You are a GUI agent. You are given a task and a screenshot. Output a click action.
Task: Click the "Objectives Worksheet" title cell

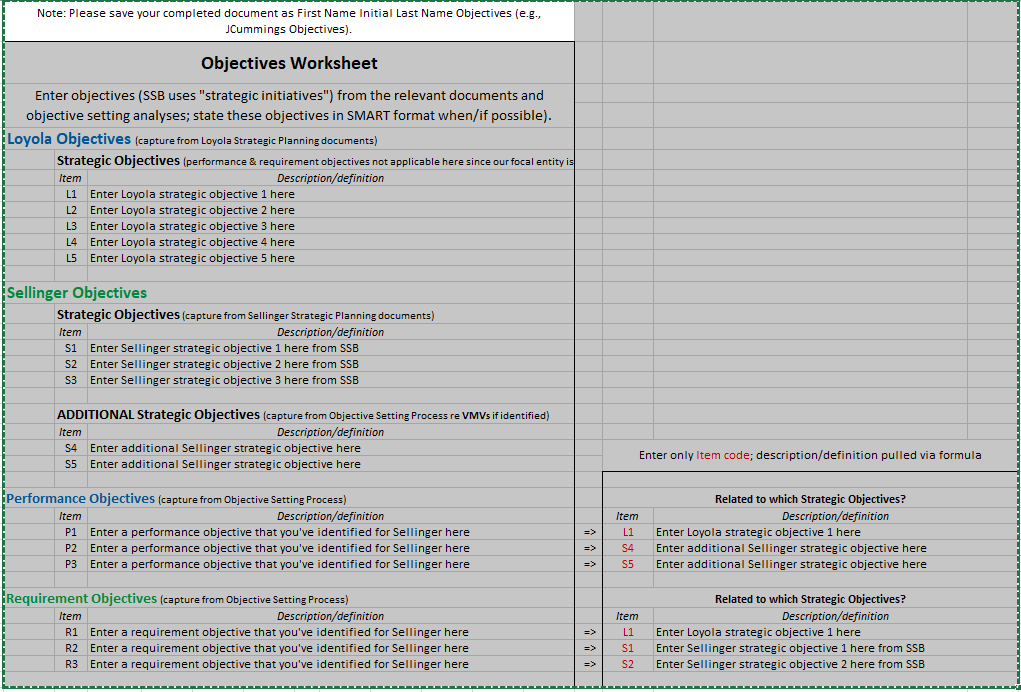coord(289,63)
